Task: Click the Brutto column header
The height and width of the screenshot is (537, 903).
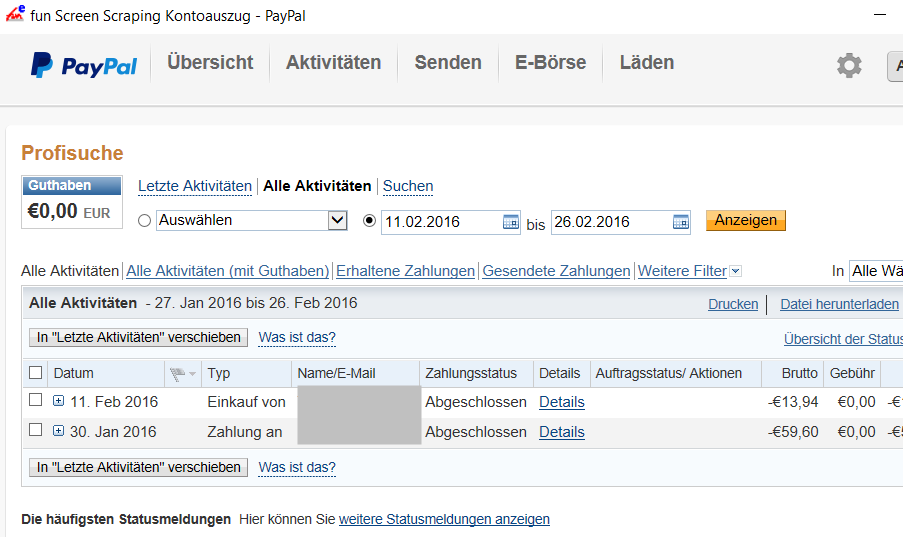Action: pyautogui.click(x=799, y=373)
